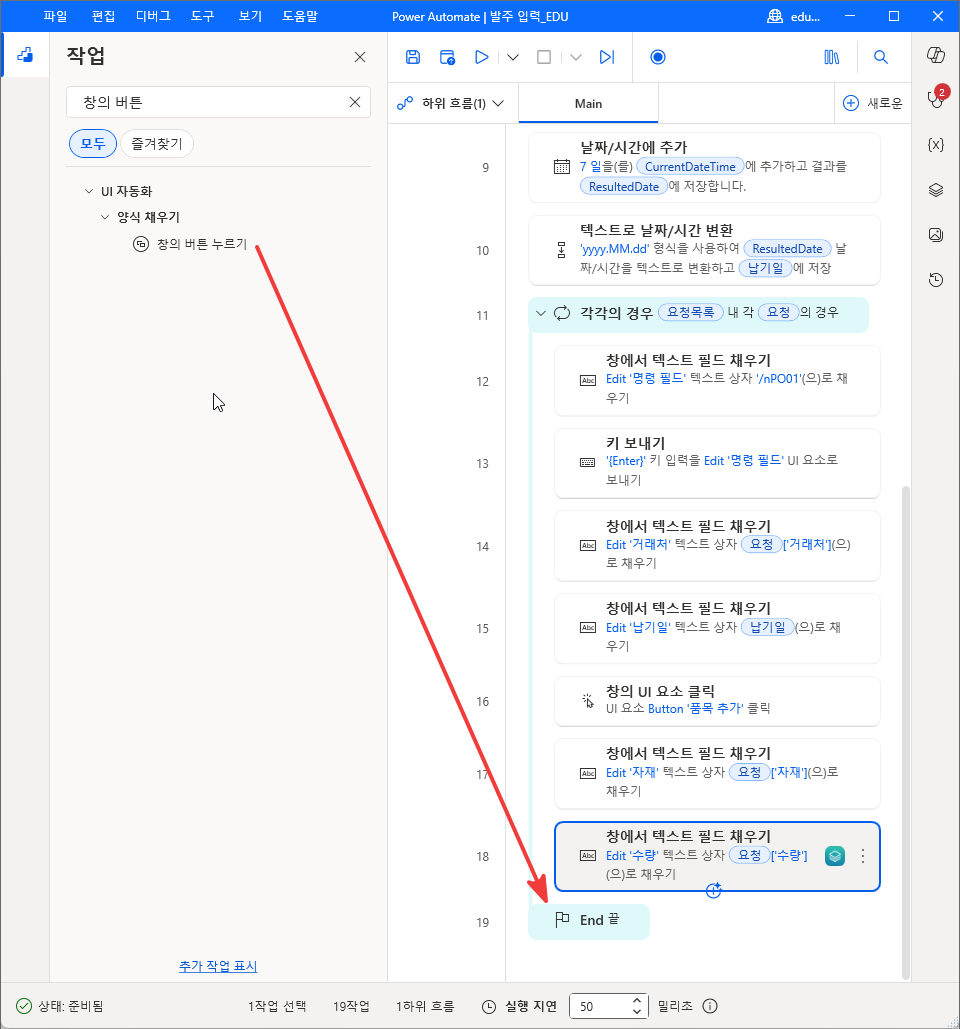Start the Recorder with the circle icon
This screenshot has height=1029, width=960.
click(x=657, y=57)
